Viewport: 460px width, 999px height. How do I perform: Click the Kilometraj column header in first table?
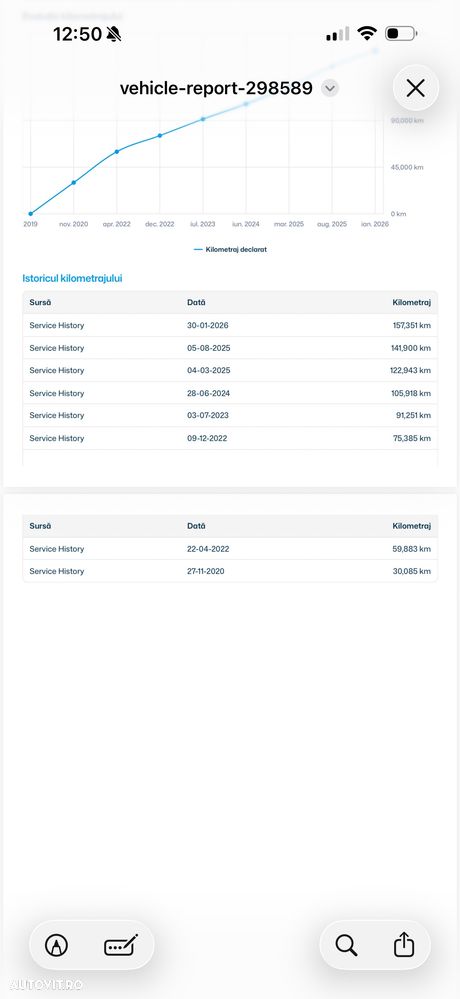(x=412, y=303)
